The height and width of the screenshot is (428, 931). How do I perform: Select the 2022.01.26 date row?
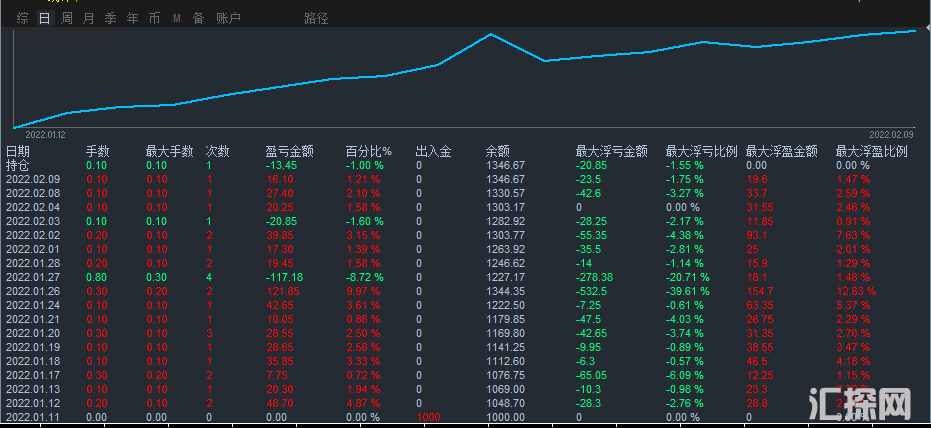(34, 291)
